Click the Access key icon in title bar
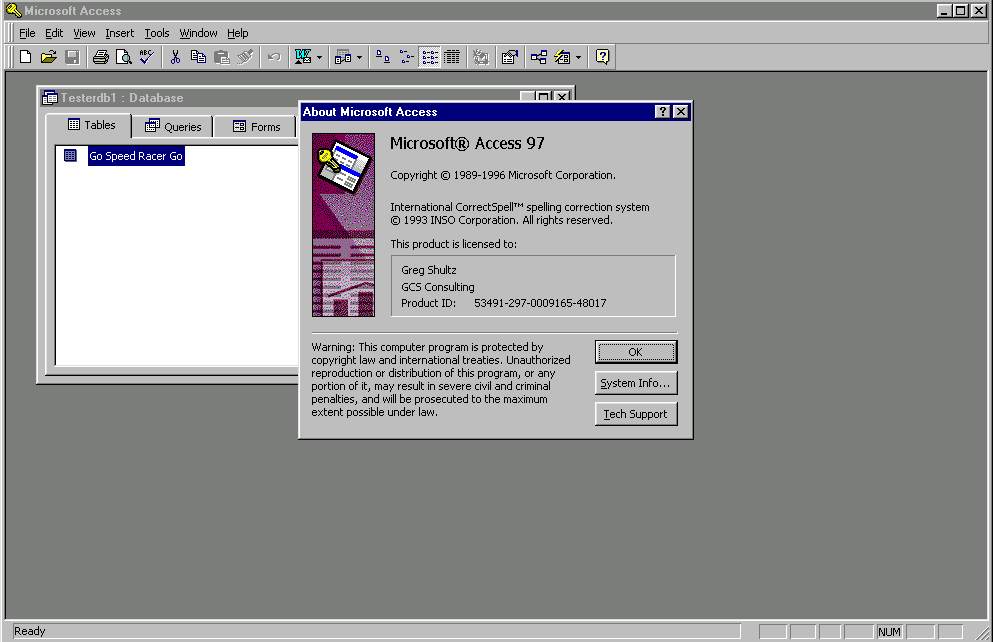The height and width of the screenshot is (642, 993). [x=13, y=10]
